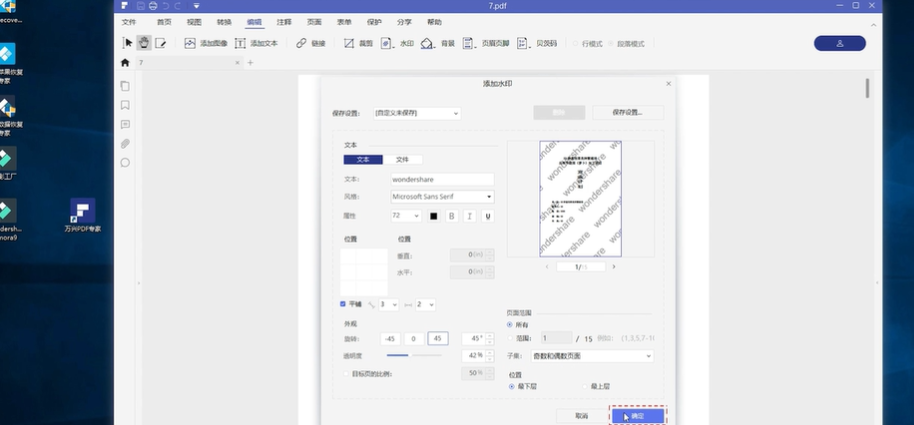Open the 页眉页脚 header footer tool
914x425 pixels.
(x=468, y=43)
